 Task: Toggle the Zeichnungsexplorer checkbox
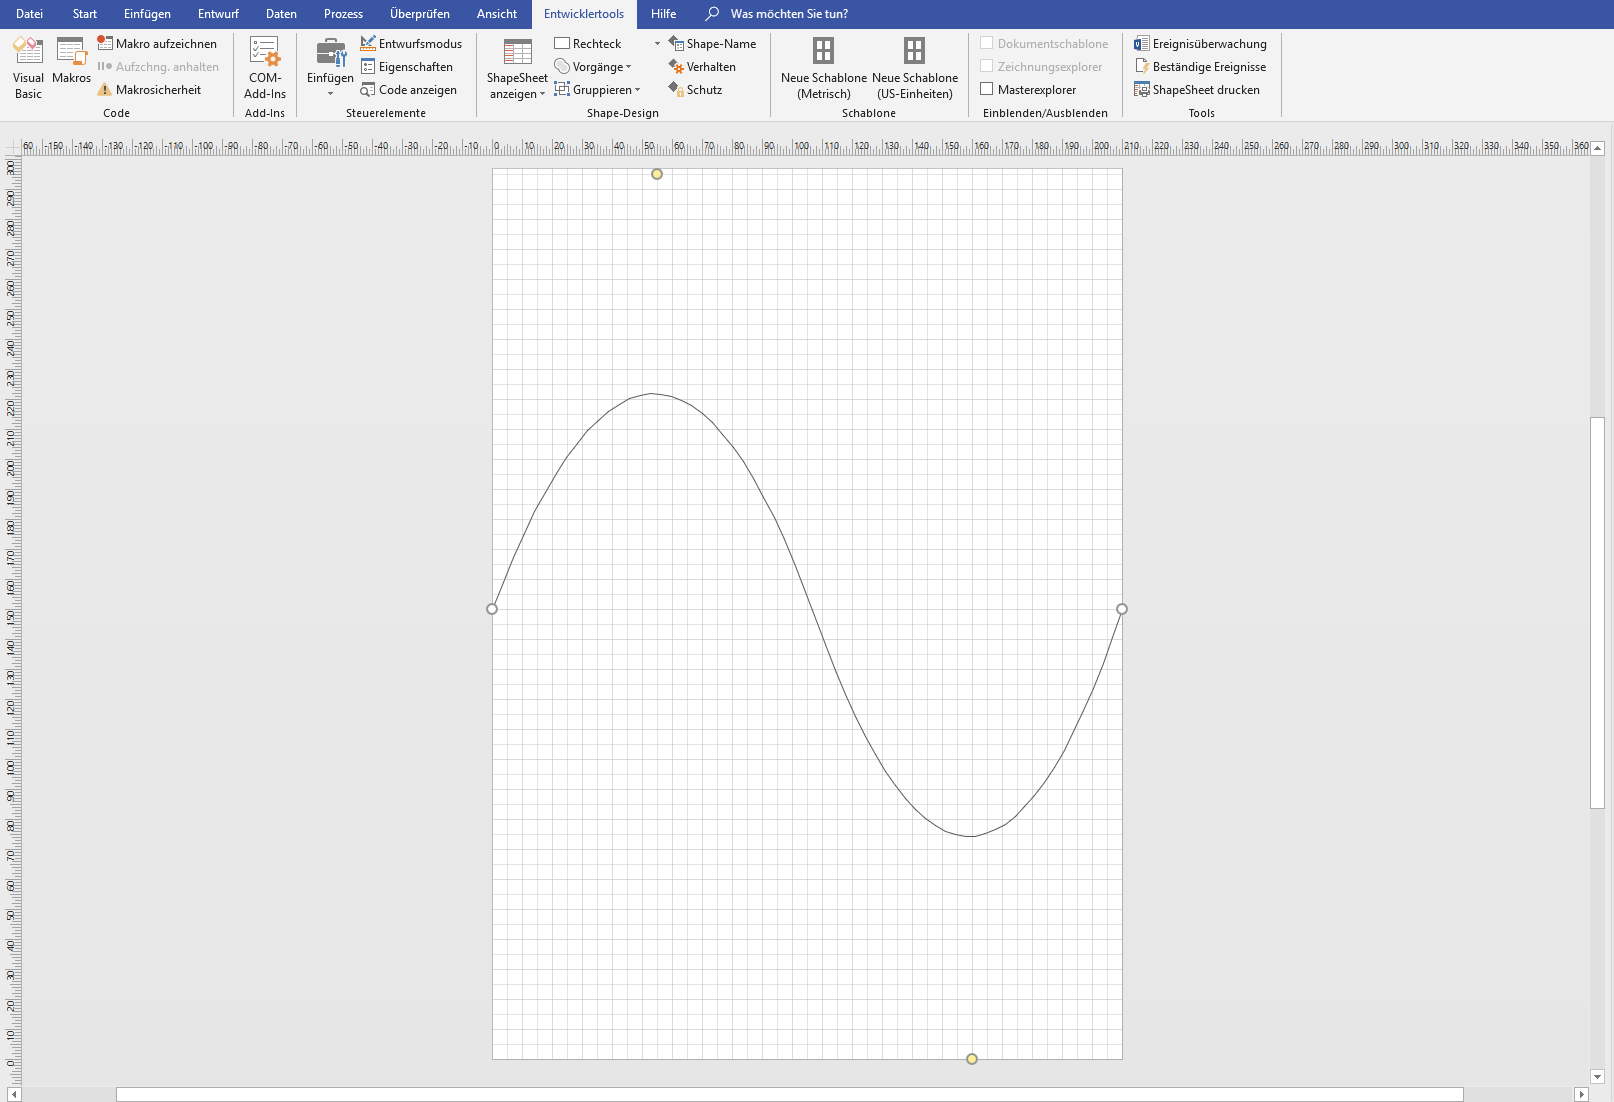click(x=987, y=66)
